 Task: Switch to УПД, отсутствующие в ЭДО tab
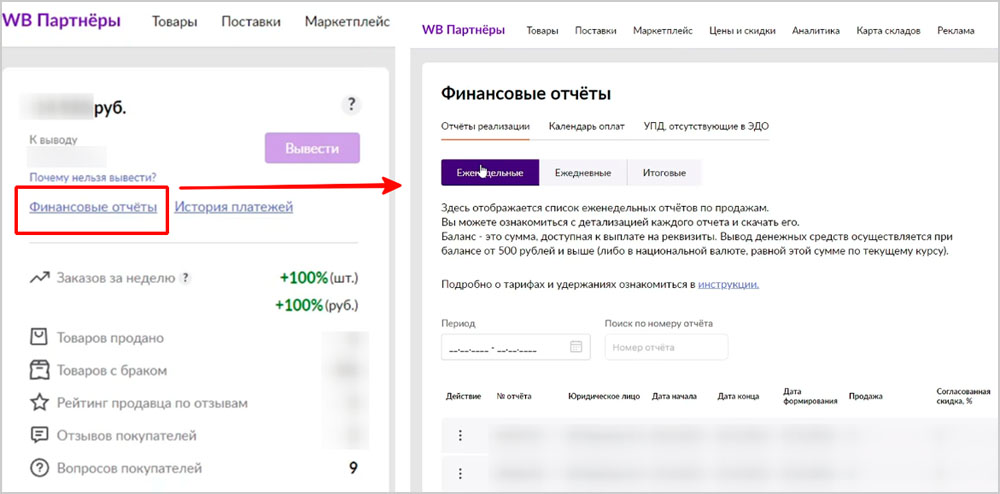706,126
